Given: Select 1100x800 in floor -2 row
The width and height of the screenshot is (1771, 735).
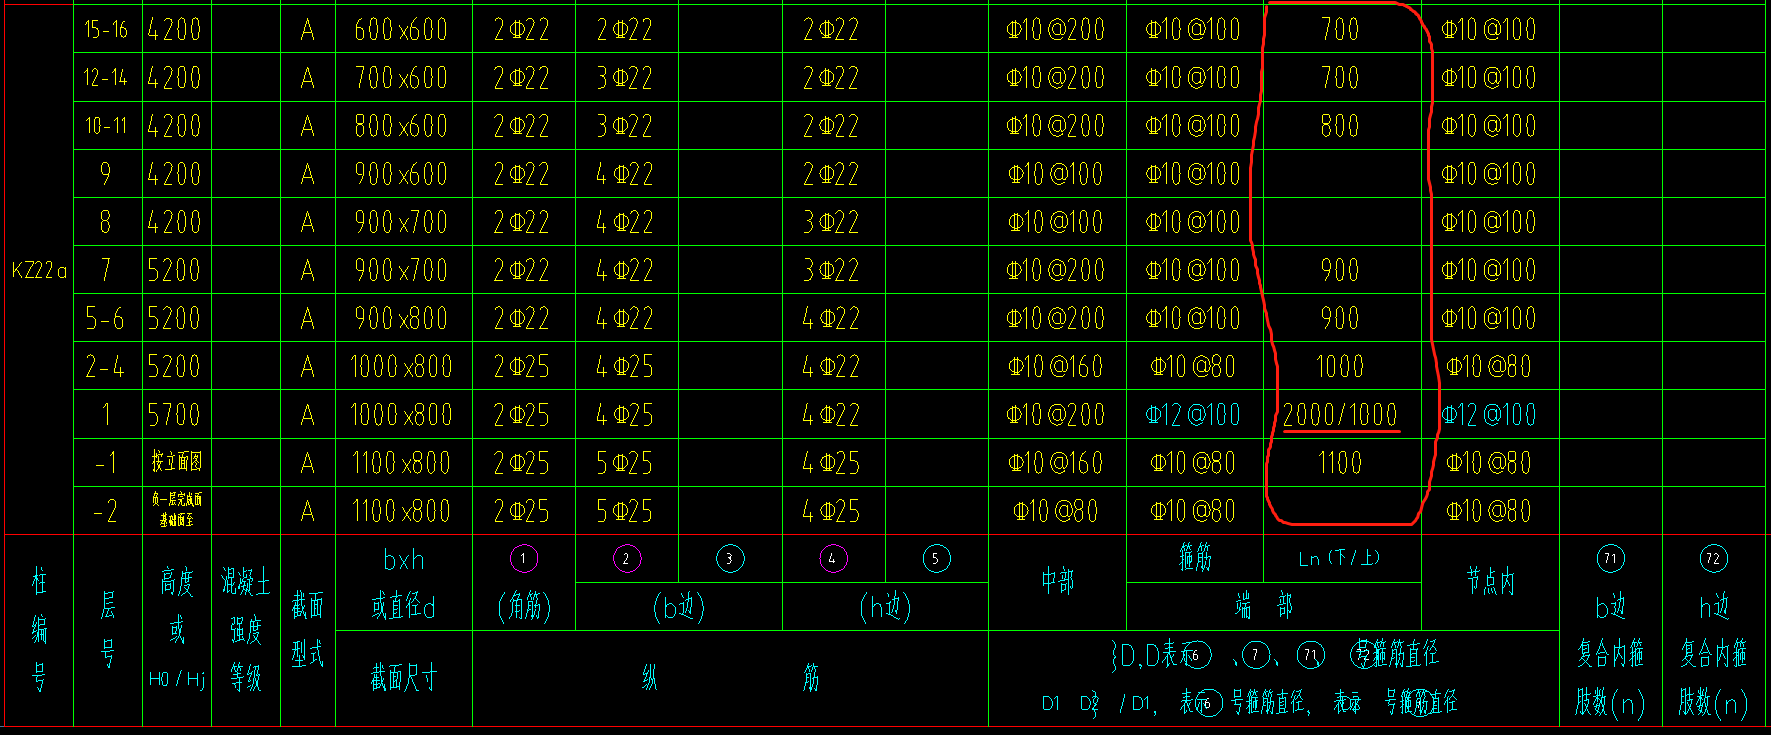Looking at the screenshot, I should coord(401,511).
